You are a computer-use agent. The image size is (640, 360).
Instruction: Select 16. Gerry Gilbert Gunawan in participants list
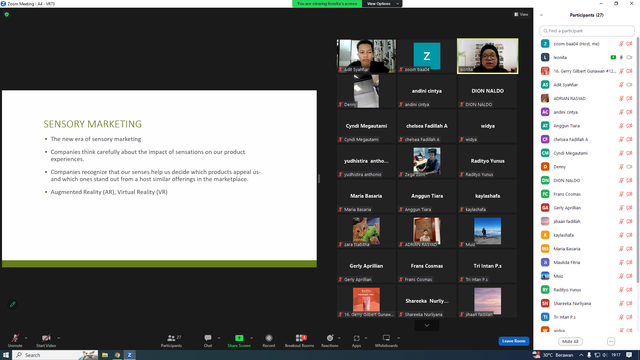tap(587, 71)
